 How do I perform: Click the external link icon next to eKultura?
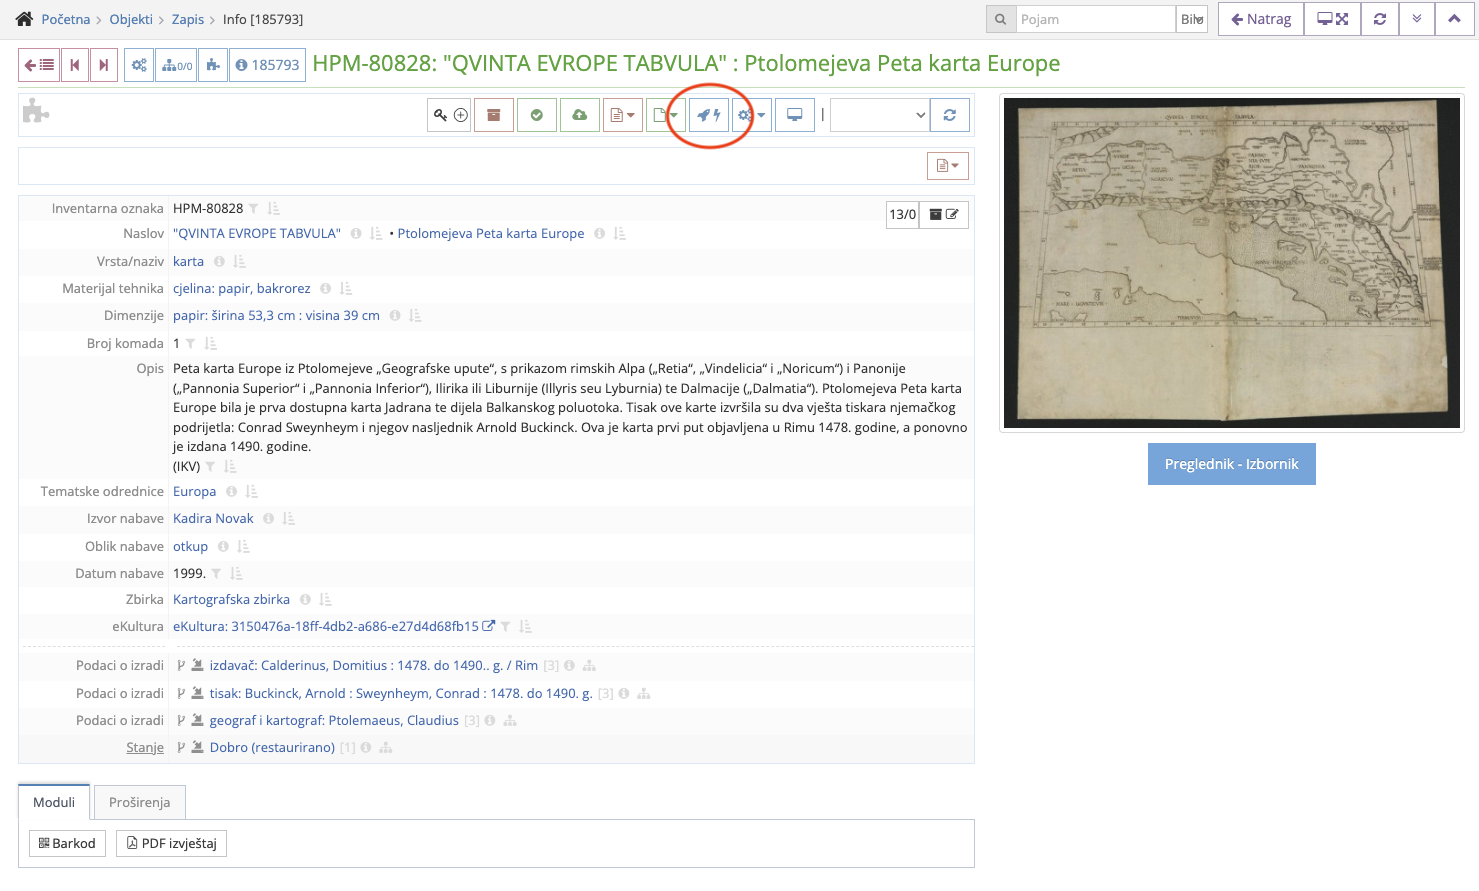point(489,627)
